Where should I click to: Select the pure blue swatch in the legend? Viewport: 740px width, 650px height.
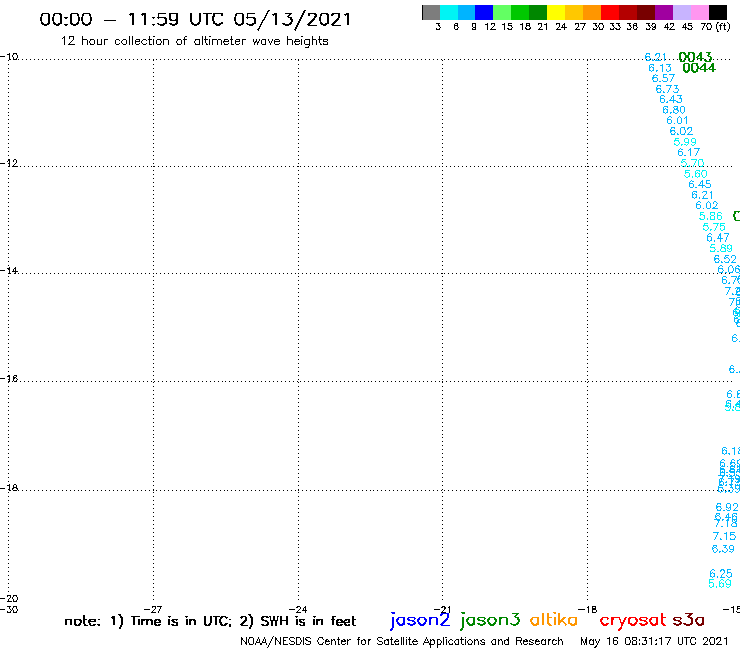pyautogui.click(x=484, y=13)
